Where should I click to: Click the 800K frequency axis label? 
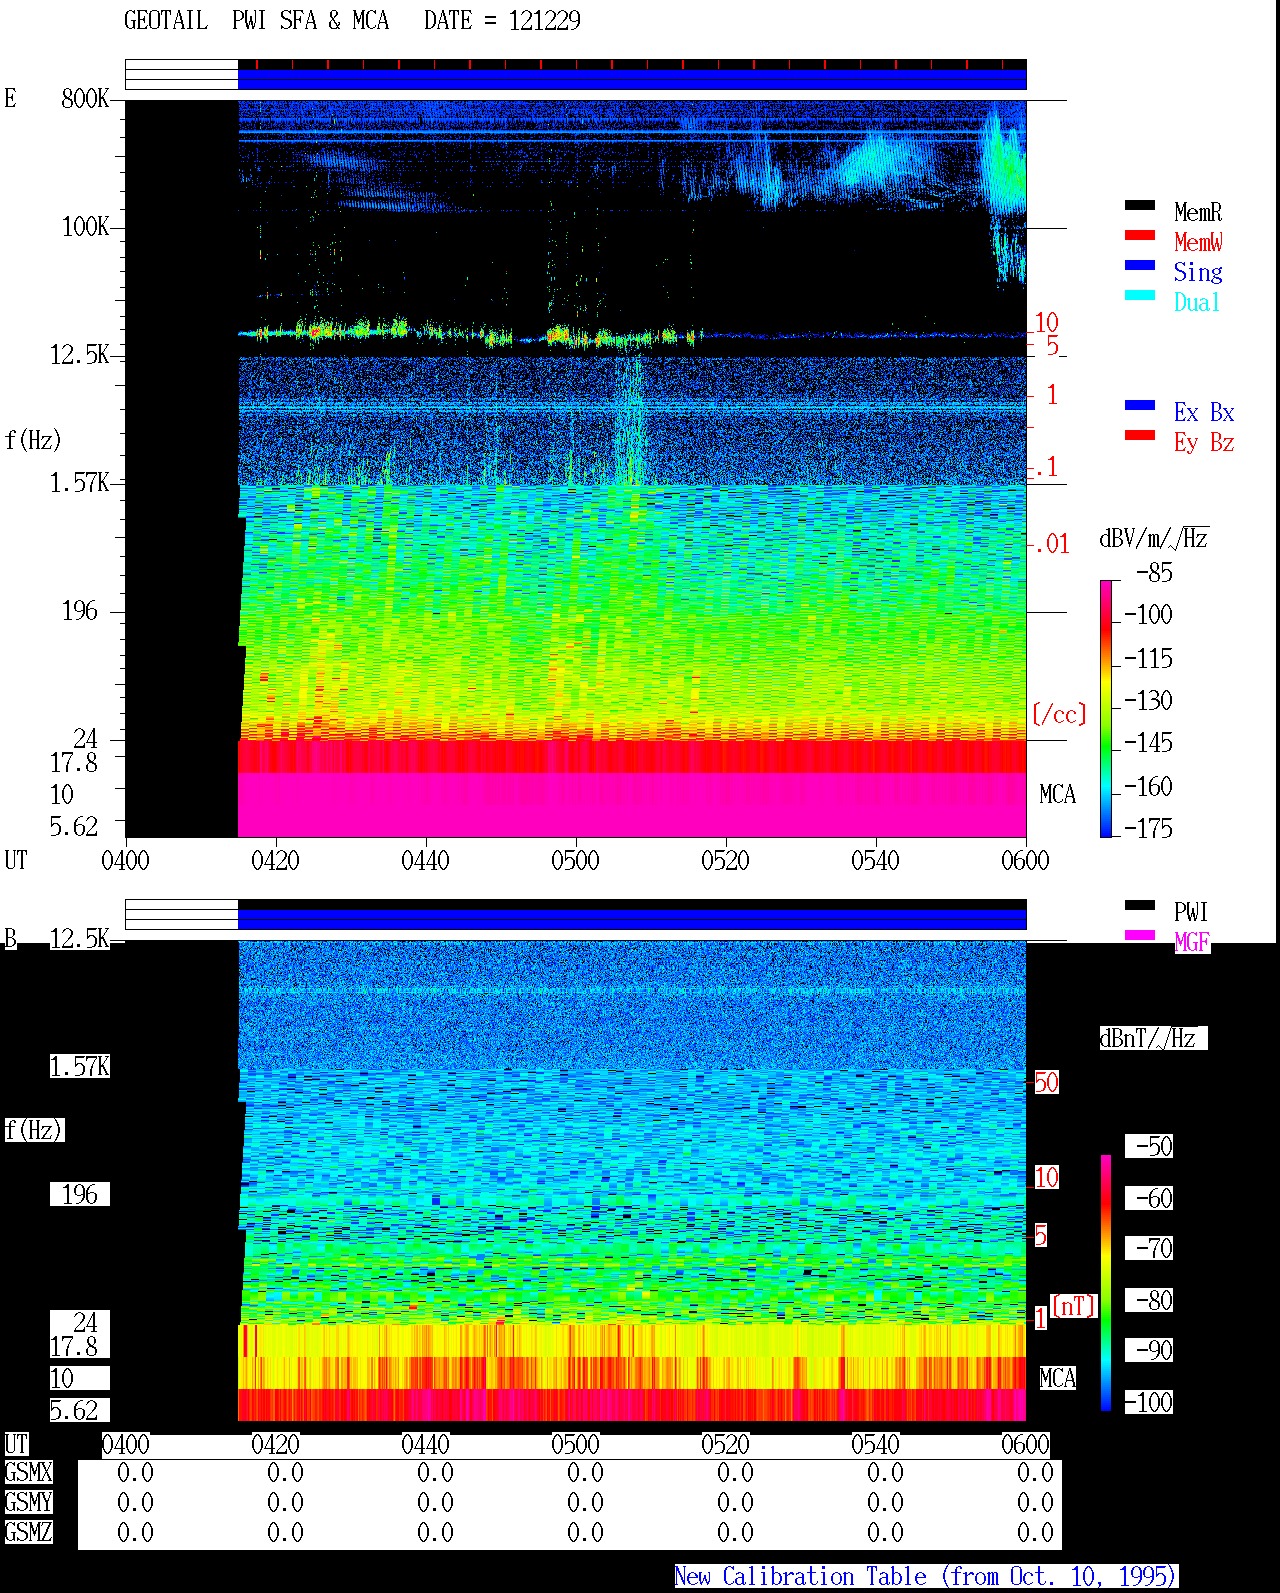[x=85, y=98]
